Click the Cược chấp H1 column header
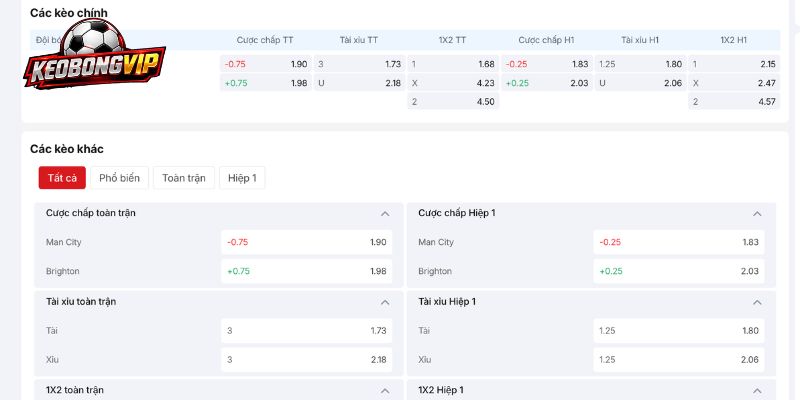 [x=546, y=40]
